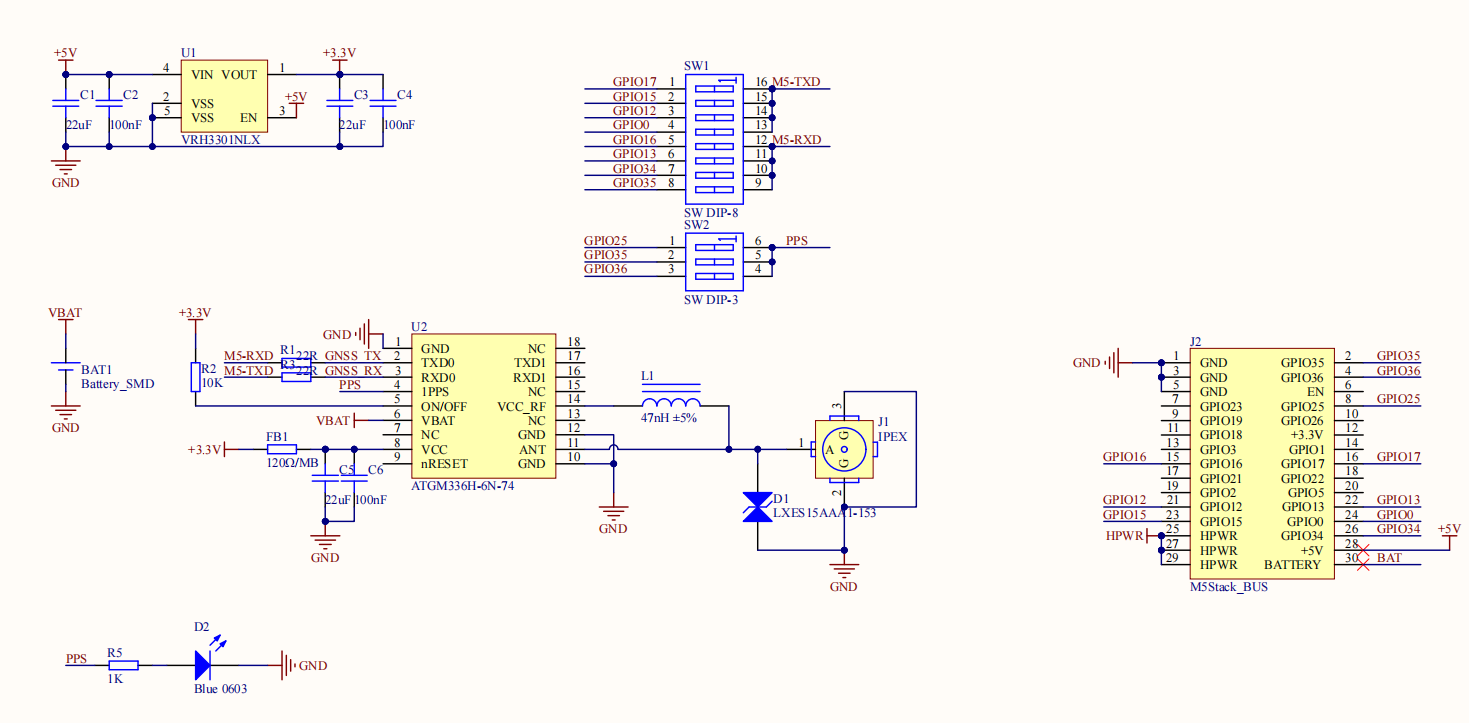Click the VBAT power label above BAT1
Image resolution: width=1469 pixels, height=723 pixels.
pyautogui.click(x=65, y=313)
